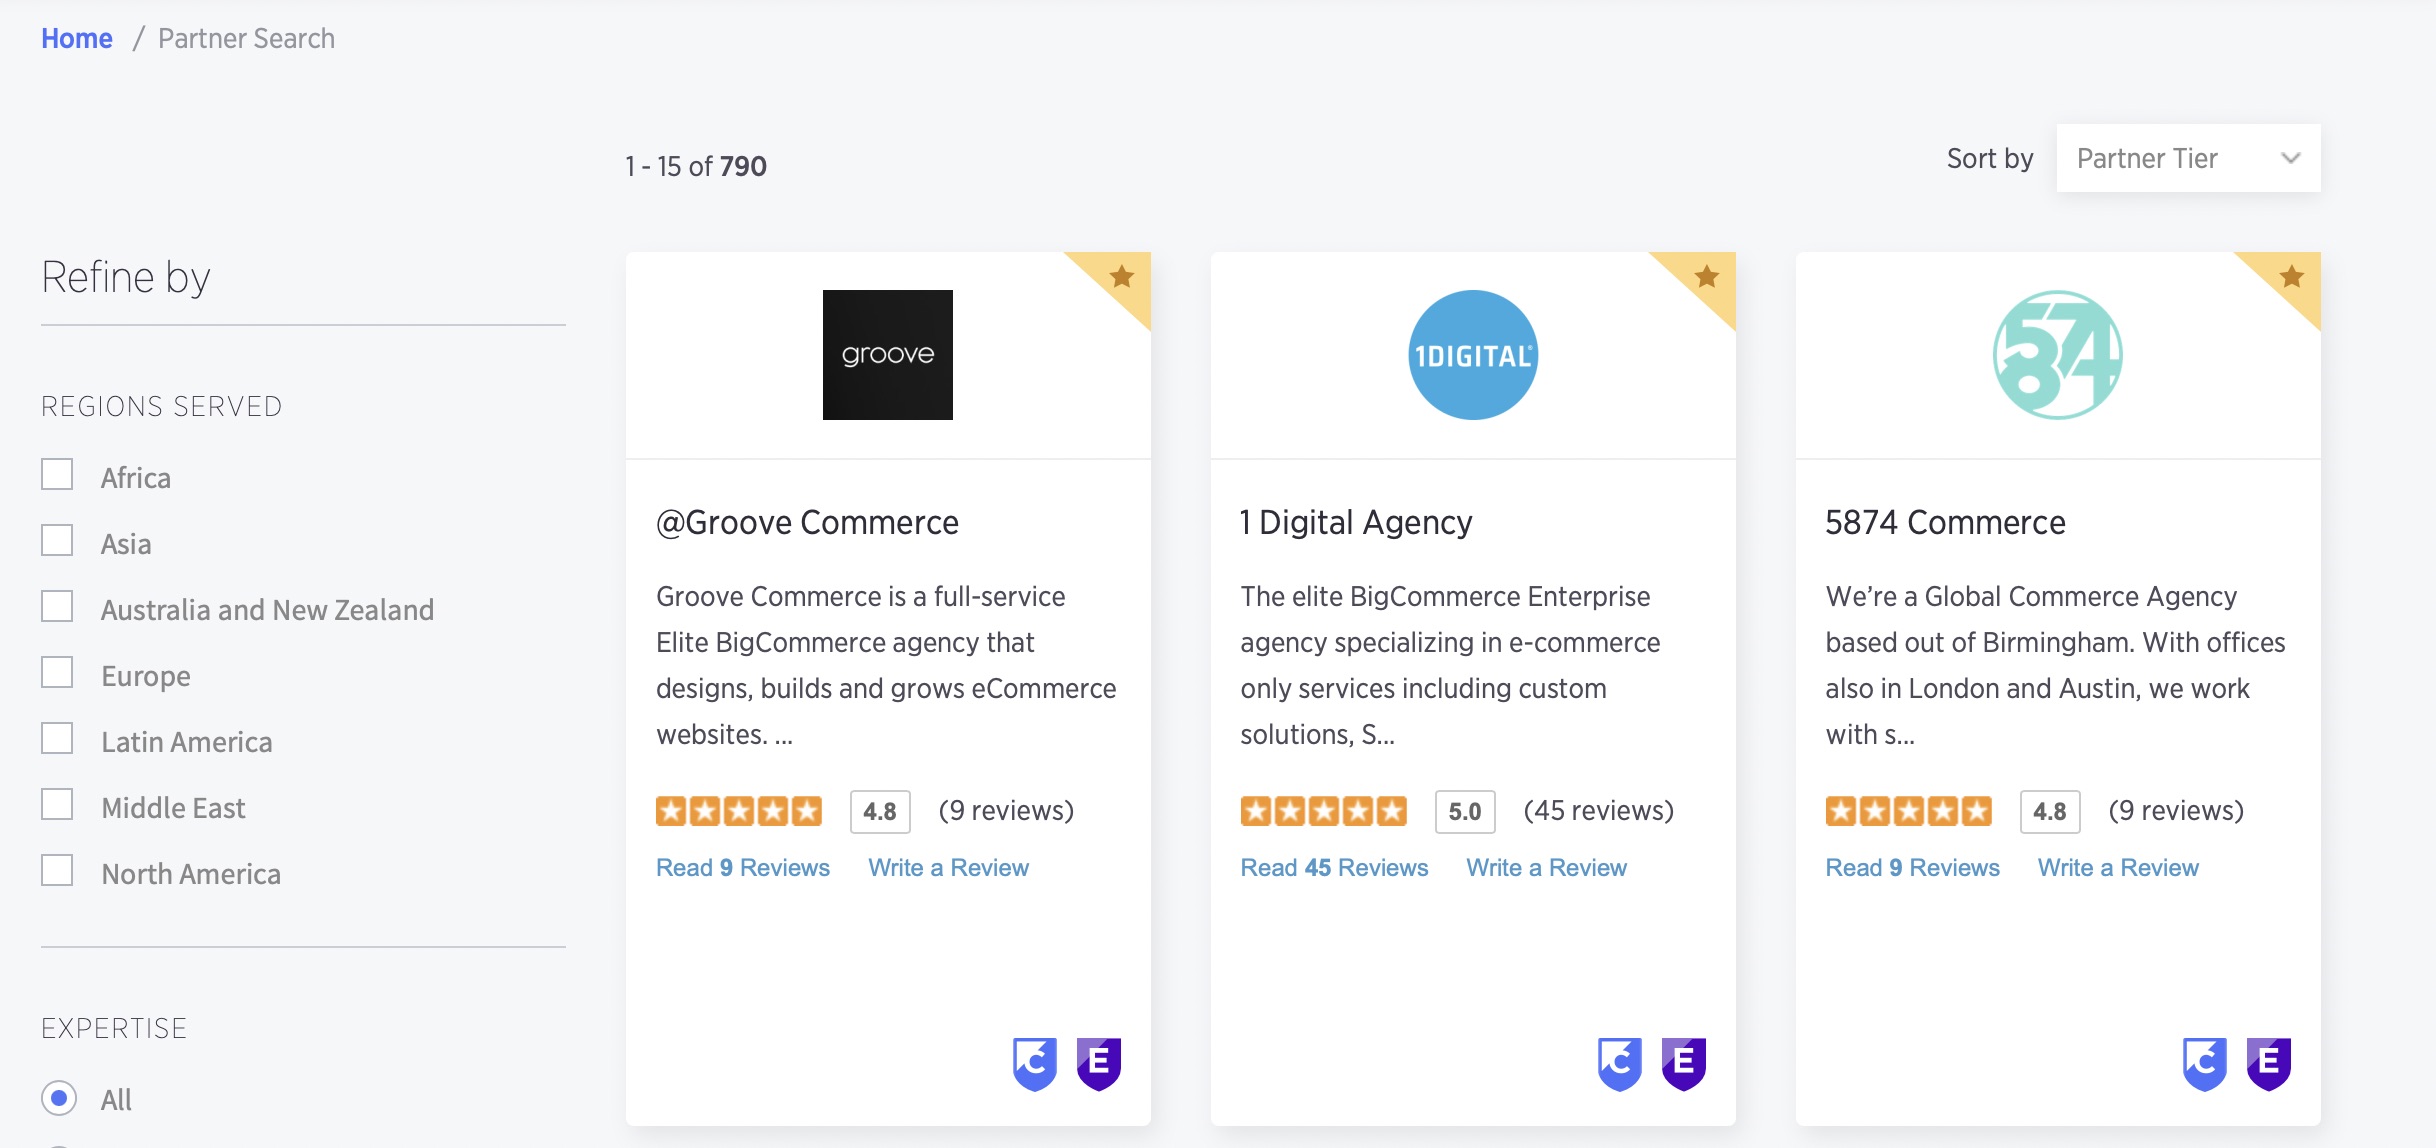Enable the North America region checkbox
This screenshot has height=1148, width=2436.
point(57,870)
